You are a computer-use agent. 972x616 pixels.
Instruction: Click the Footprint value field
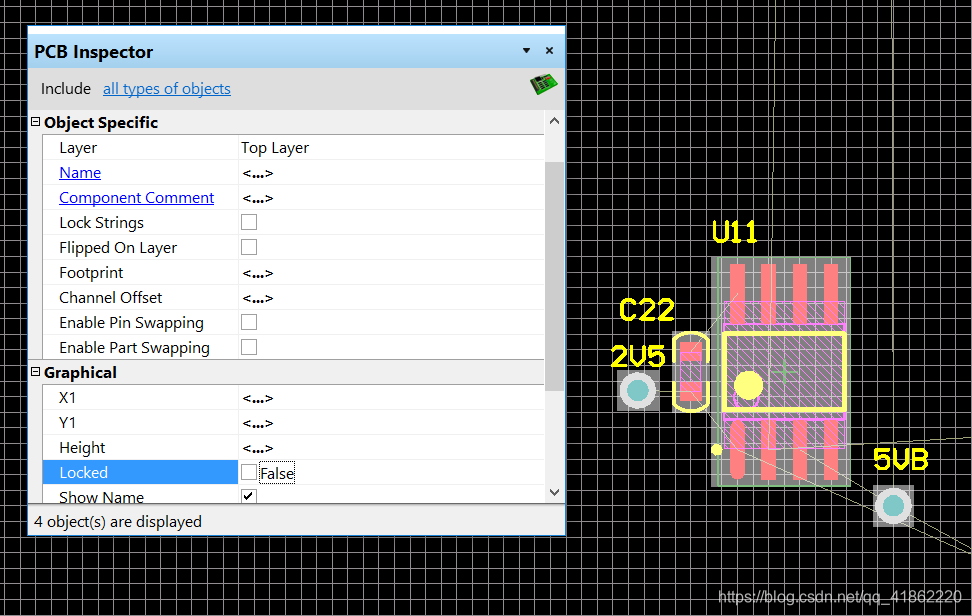391,273
